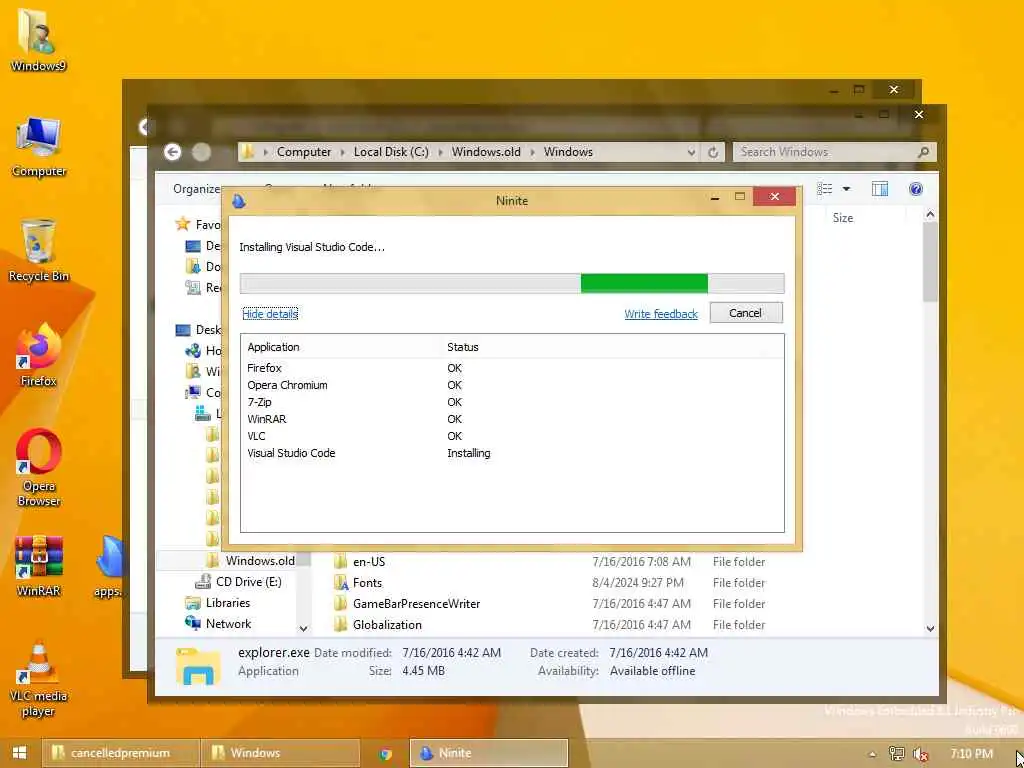
Task: Click the Chrome icon on the taskbar
Action: (385, 753)
